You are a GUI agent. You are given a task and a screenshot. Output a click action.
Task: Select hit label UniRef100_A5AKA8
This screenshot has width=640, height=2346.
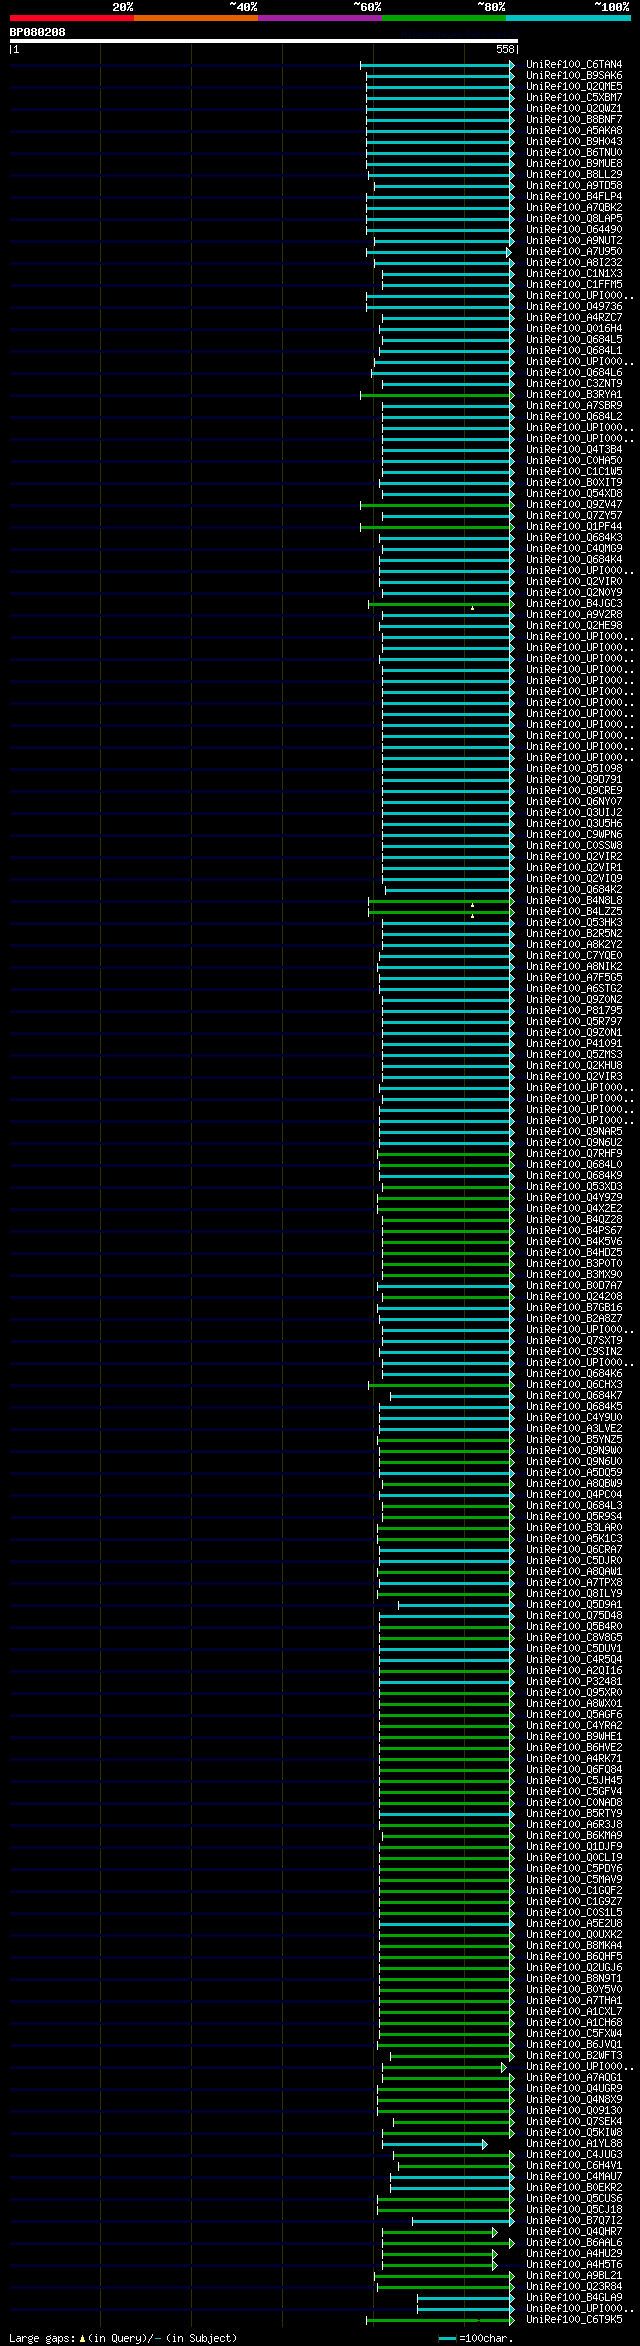click(x=574, y=130)
